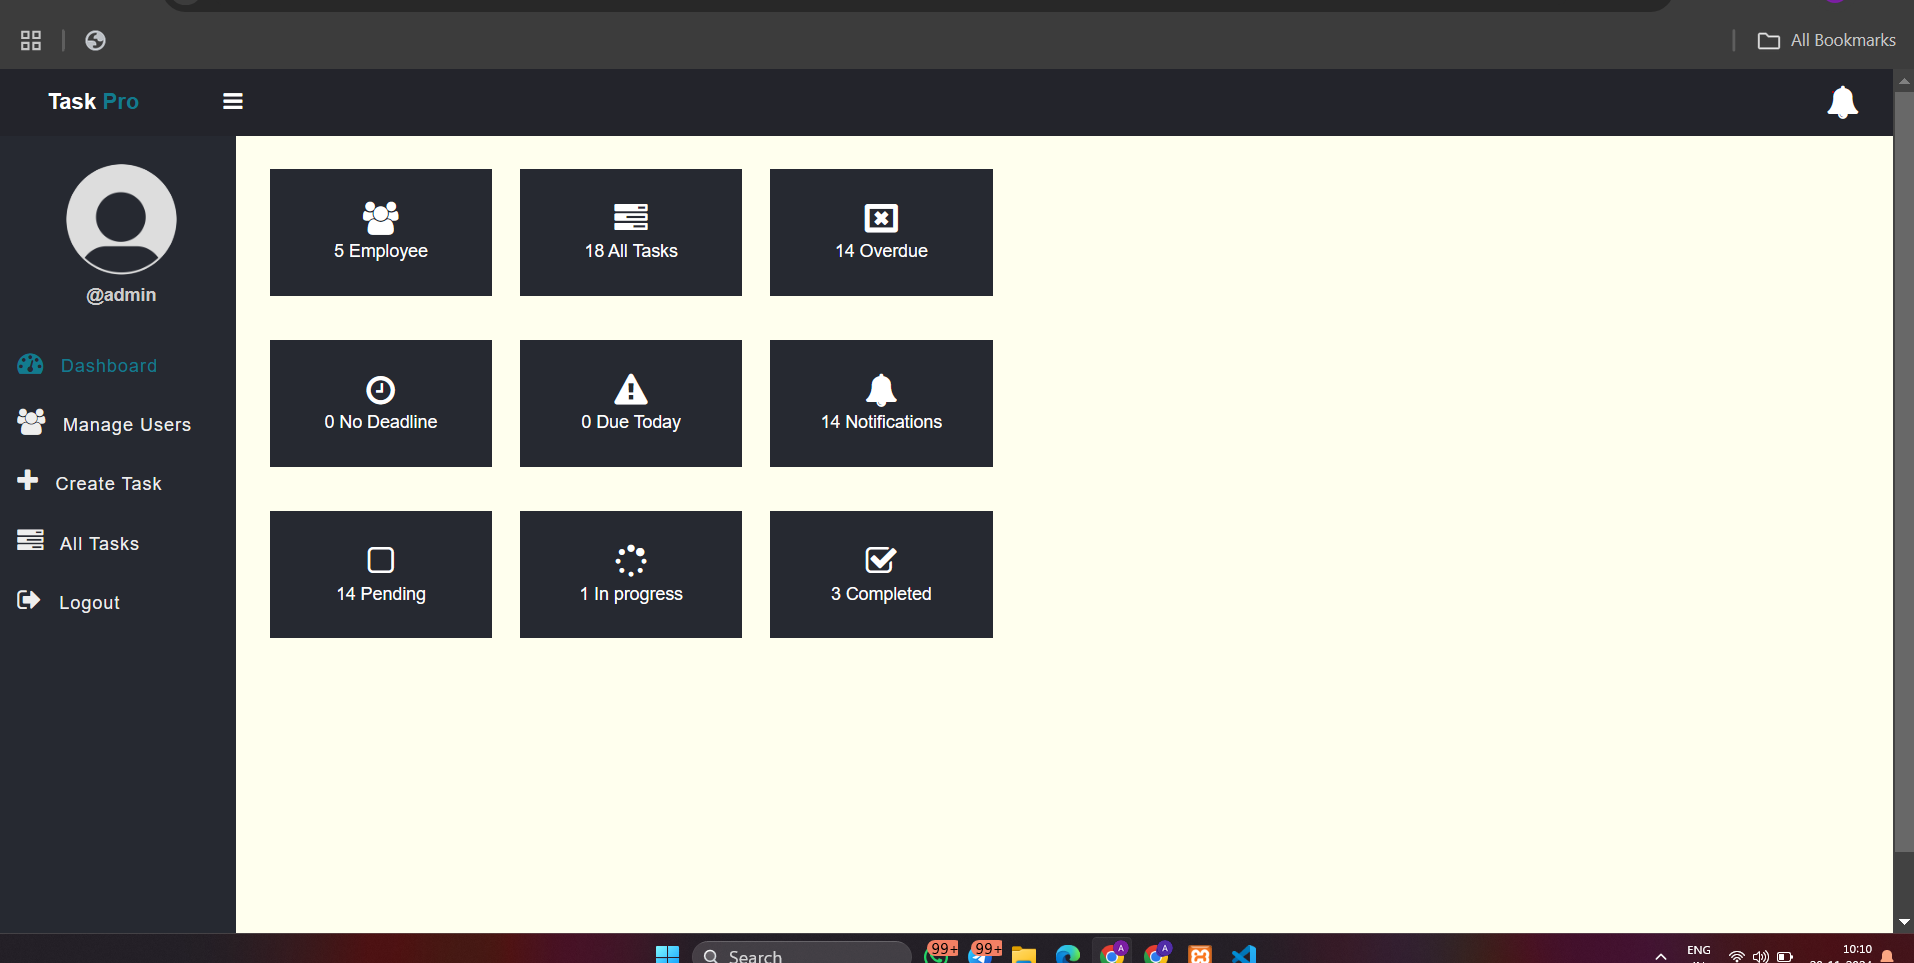
Task: Click the X icon on 14 Overdue card
Action: click(x=880, y=216)
